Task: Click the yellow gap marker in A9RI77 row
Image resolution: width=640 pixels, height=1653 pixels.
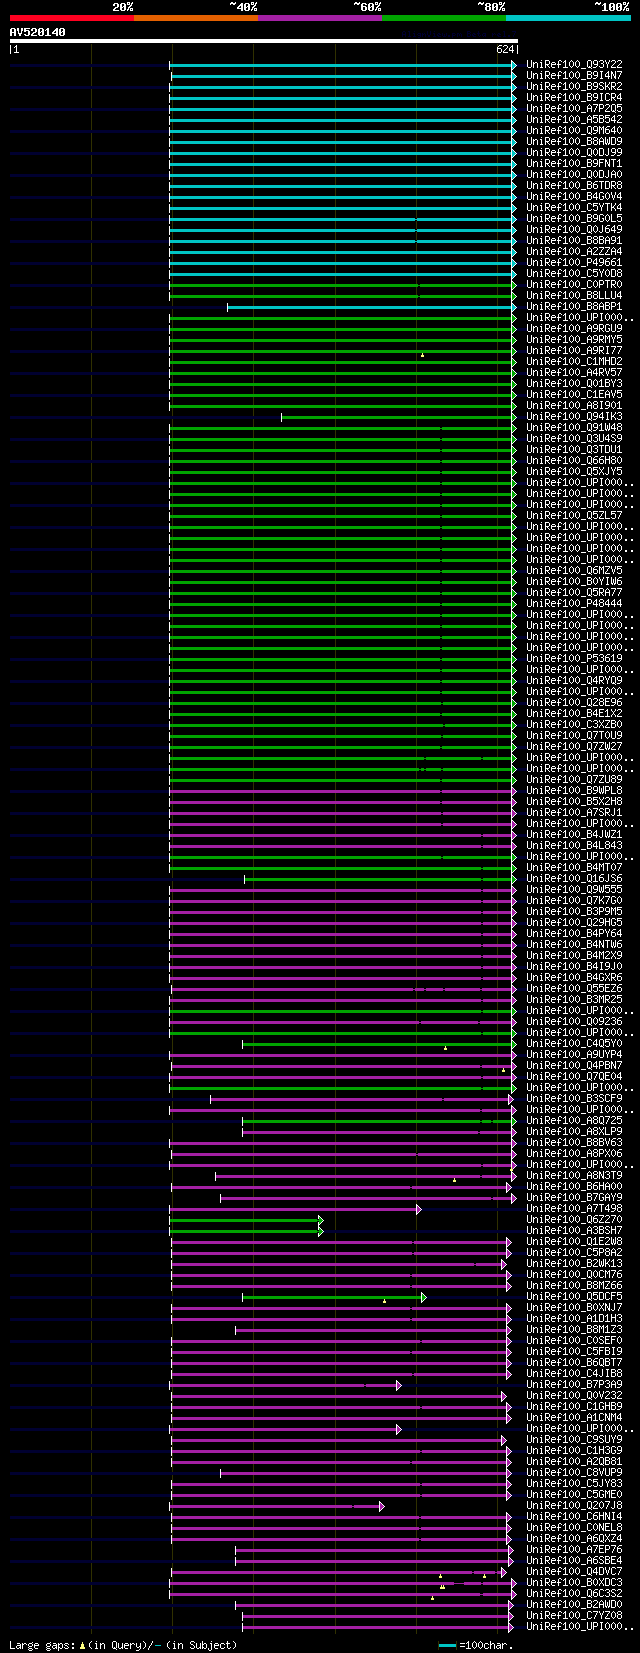Action: point(422,354)
